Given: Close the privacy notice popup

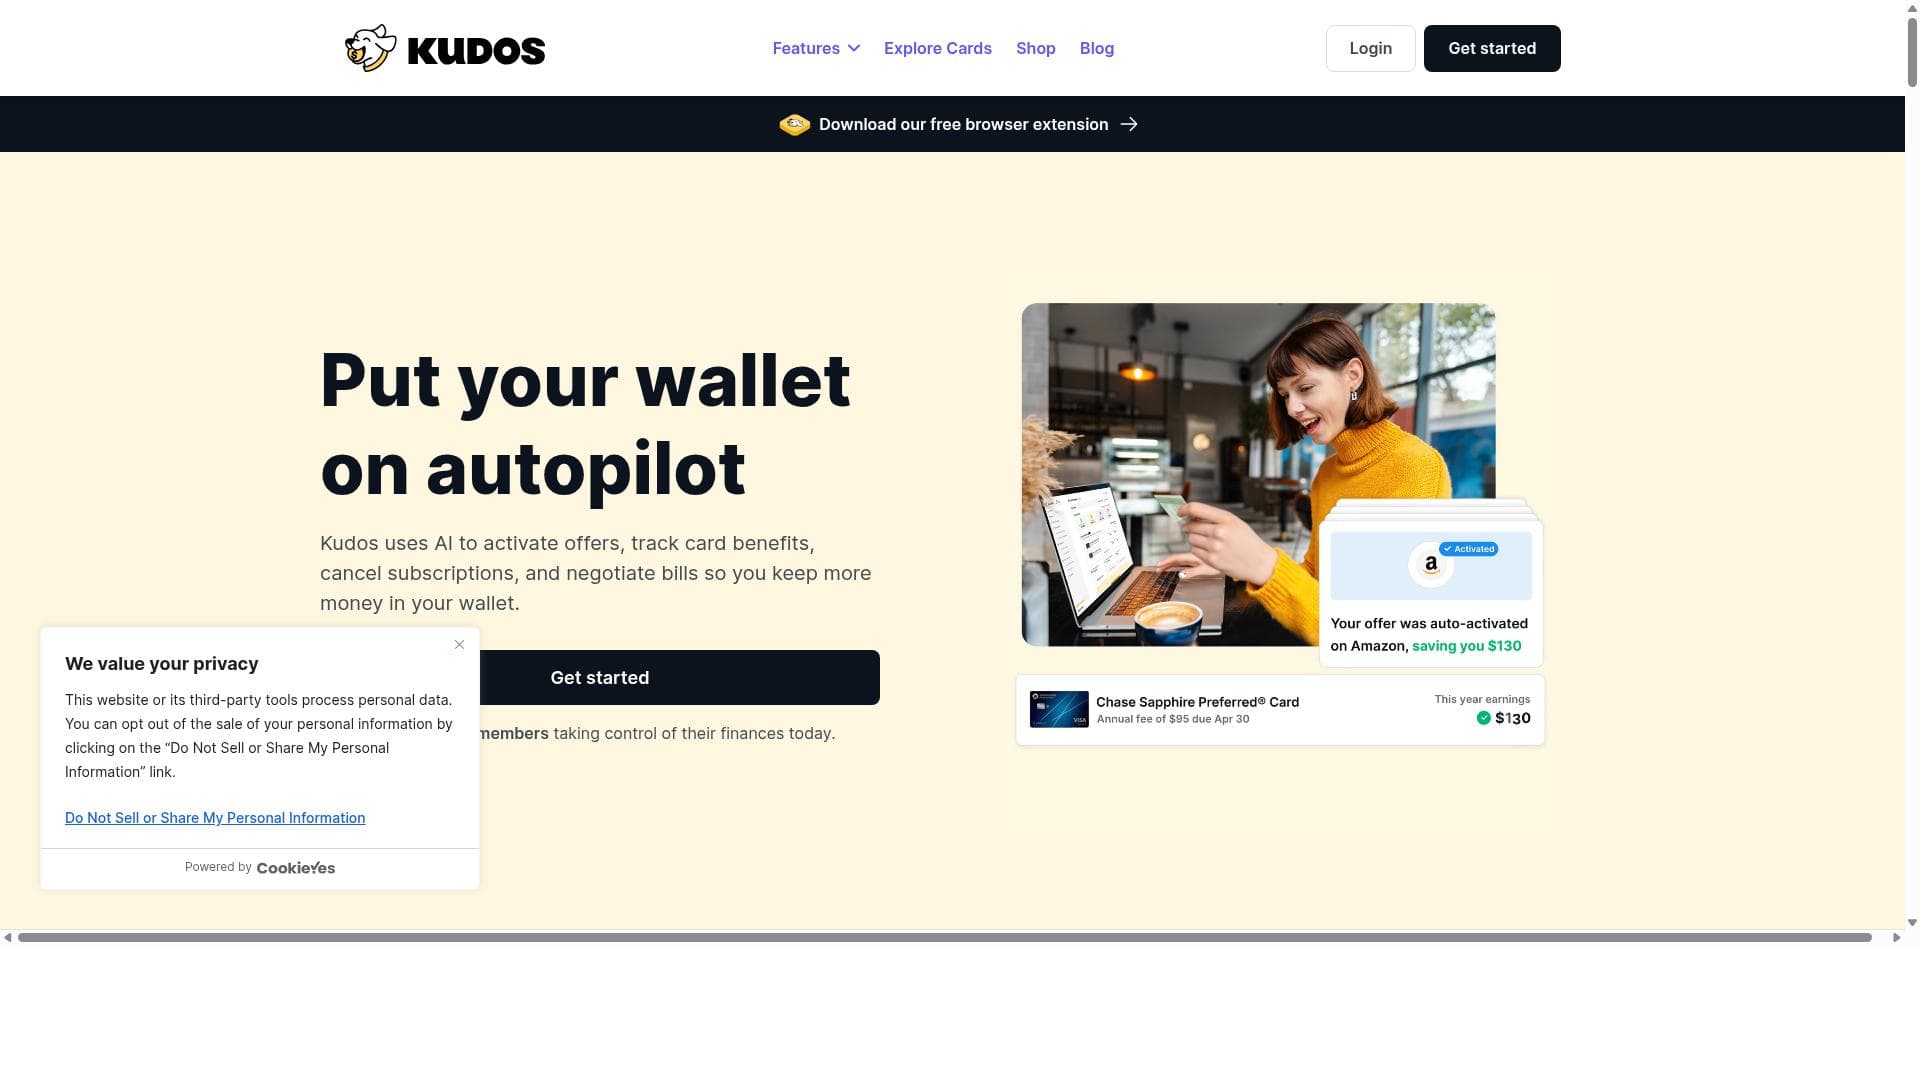Looking at the screenshot, I should pos(459,644).
